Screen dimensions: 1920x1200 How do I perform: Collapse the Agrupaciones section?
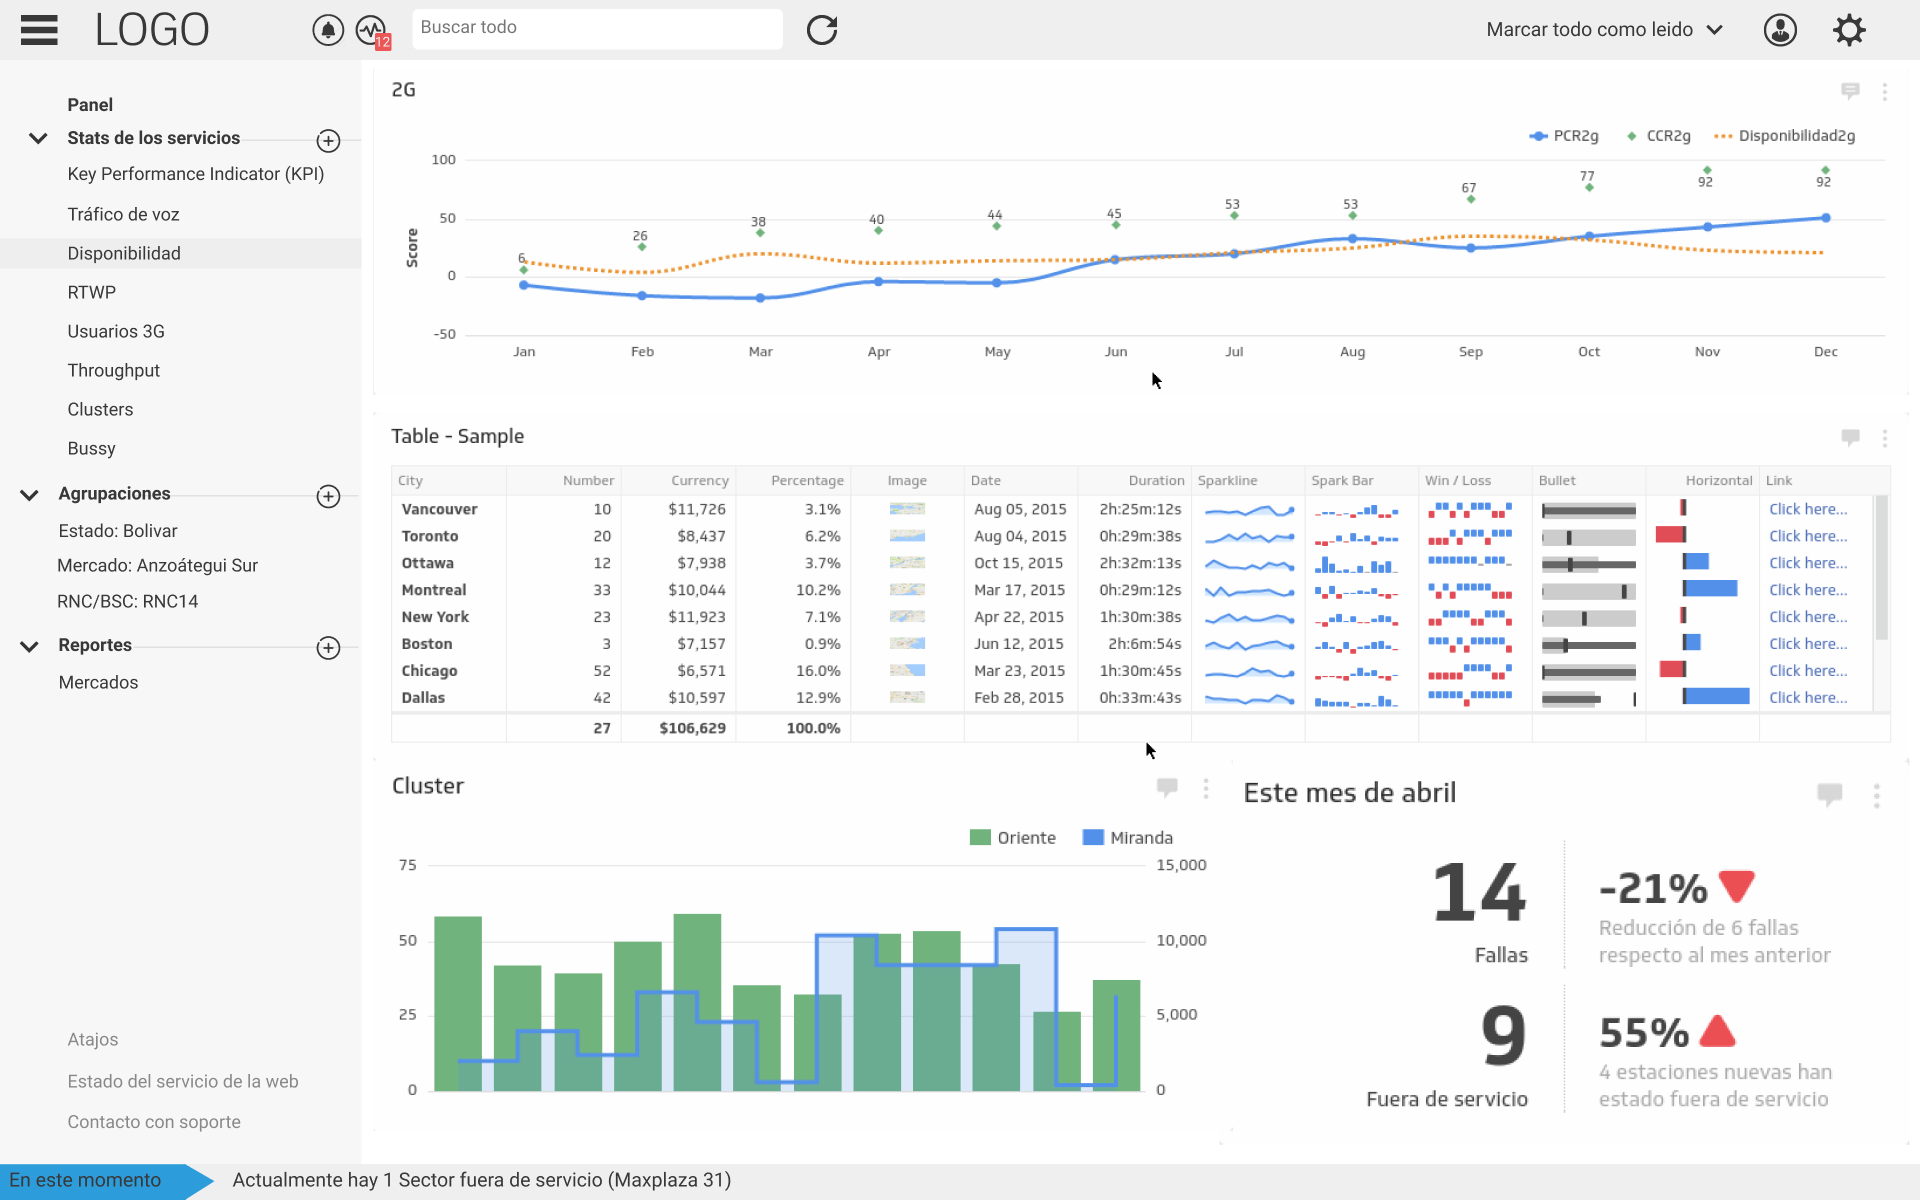[x=30, y=495]
